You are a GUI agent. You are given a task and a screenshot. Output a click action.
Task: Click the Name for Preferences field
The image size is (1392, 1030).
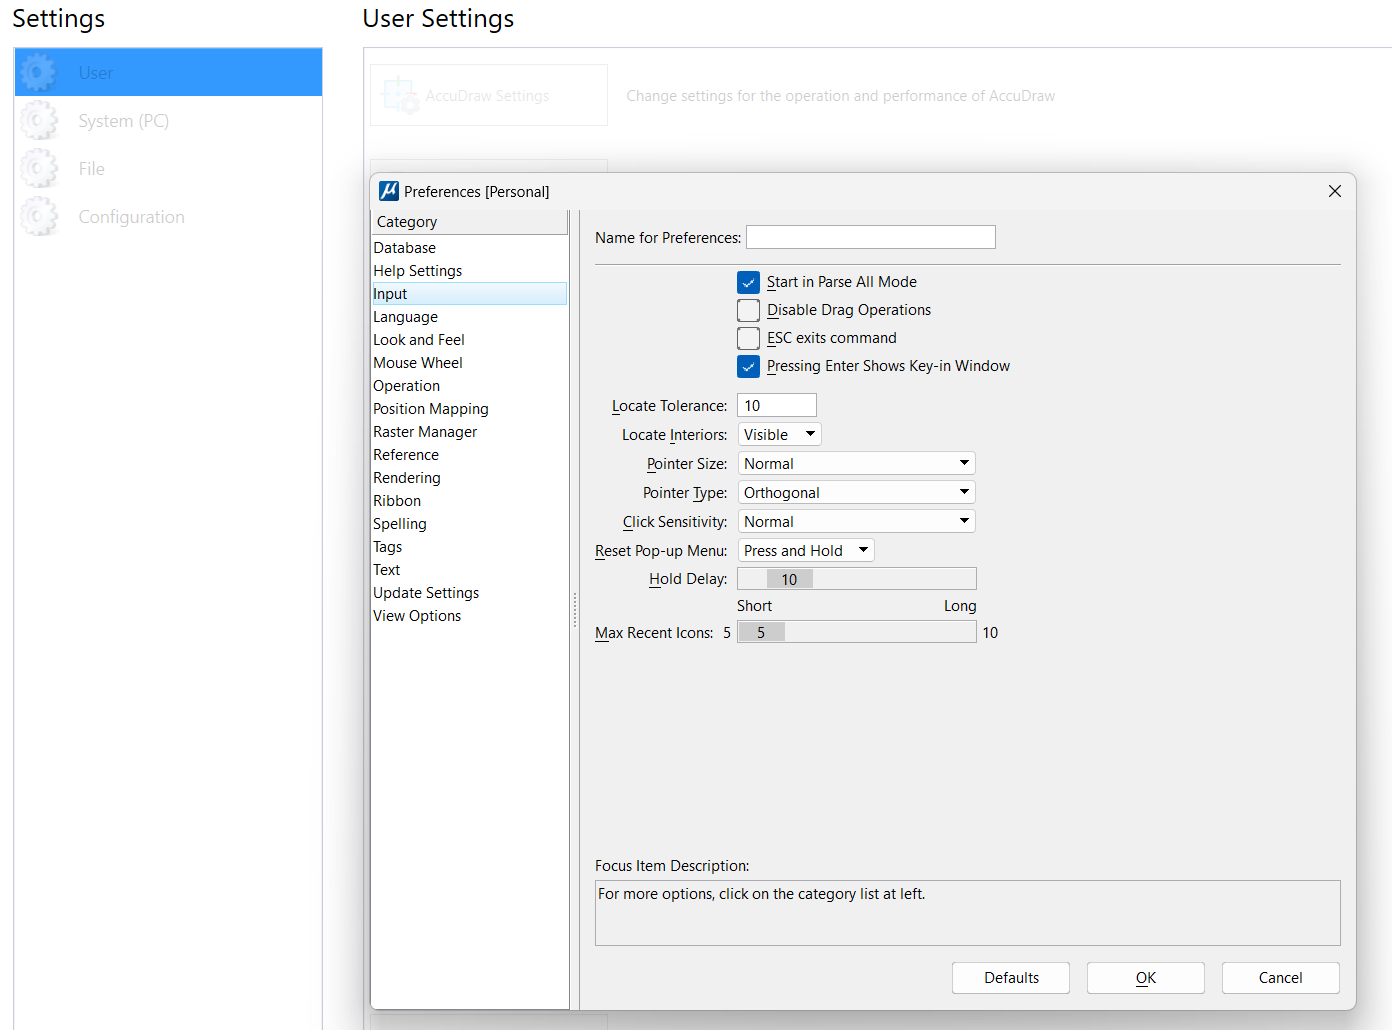[871, 237]
